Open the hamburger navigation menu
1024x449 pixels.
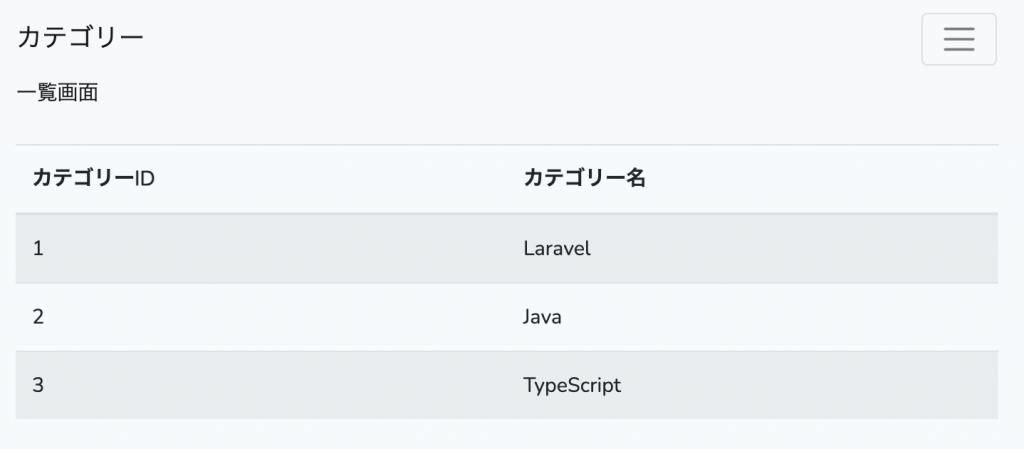pyautogui.click(x=958, y=39)
